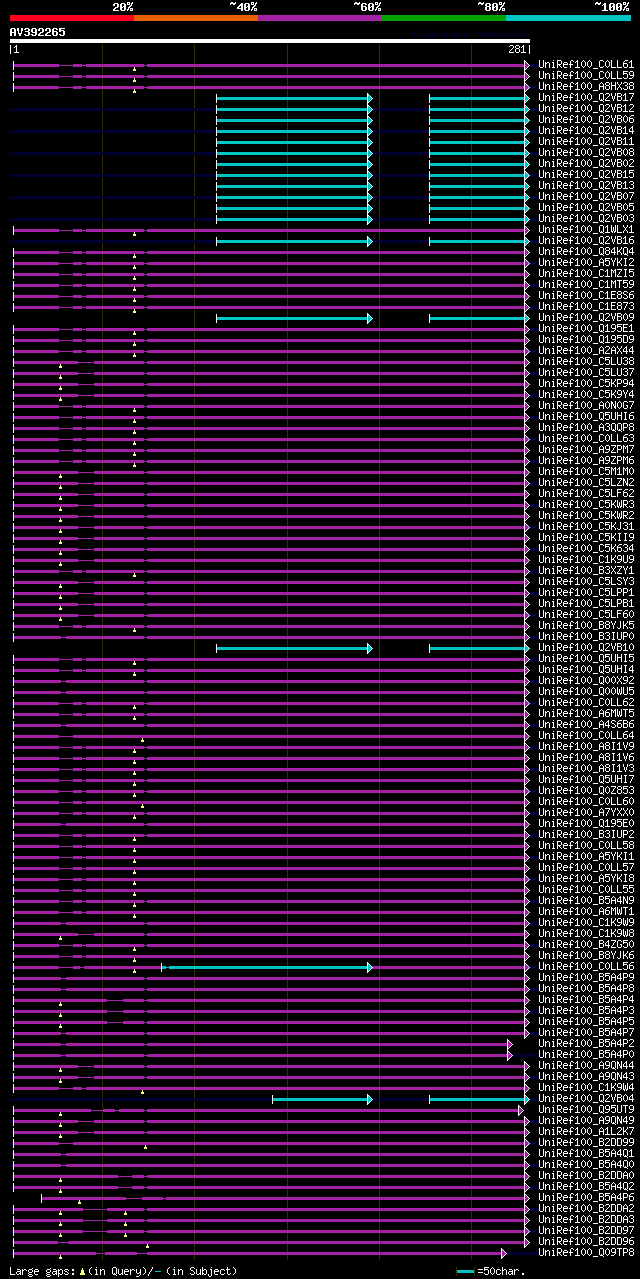Open hit UniRef100_B3IUP2
Image resolution: width=640 pixels, height=1279 pixels.
(586, 834)
